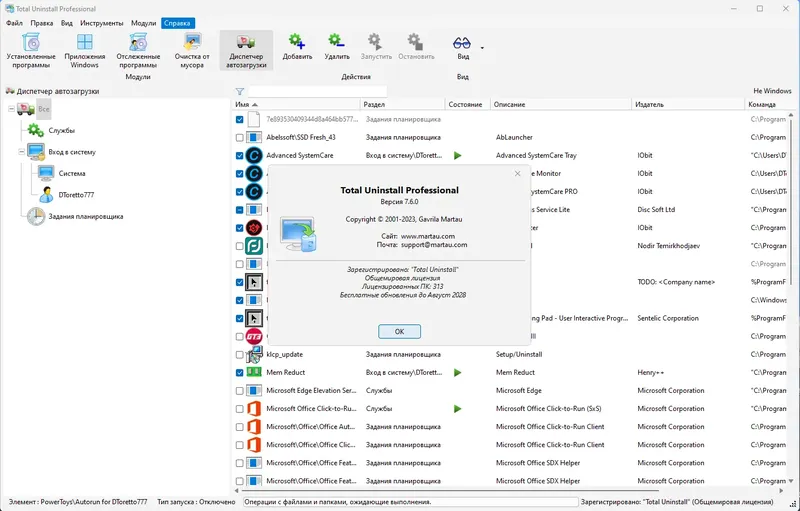Enable the klcp_update checkbox
Viewport: 800px width, 511px height.
(x=239, y=354)
